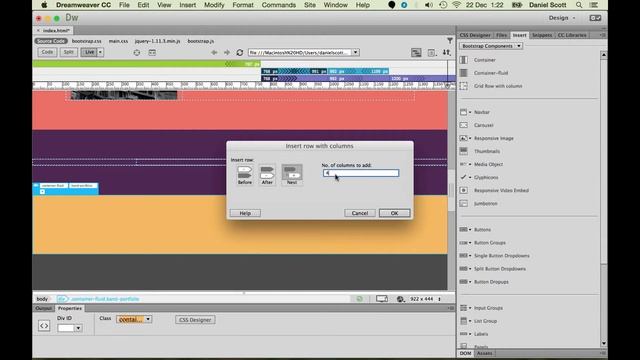
Task: Insert Input Groups component
Action: [488, 308]
